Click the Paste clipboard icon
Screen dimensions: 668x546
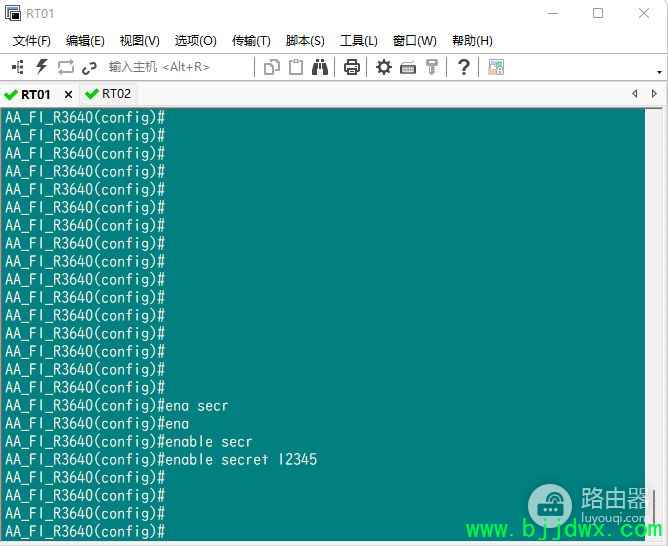pyautogui.click(x=296, y=67)
